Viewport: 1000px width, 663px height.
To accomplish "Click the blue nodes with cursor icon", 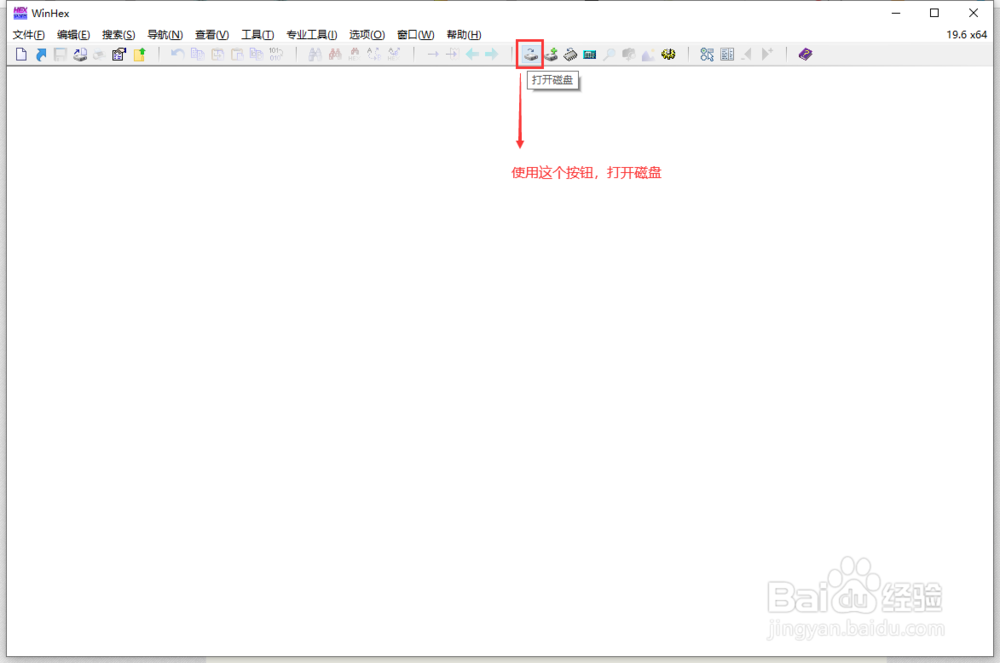I will [x=707, y=55].
